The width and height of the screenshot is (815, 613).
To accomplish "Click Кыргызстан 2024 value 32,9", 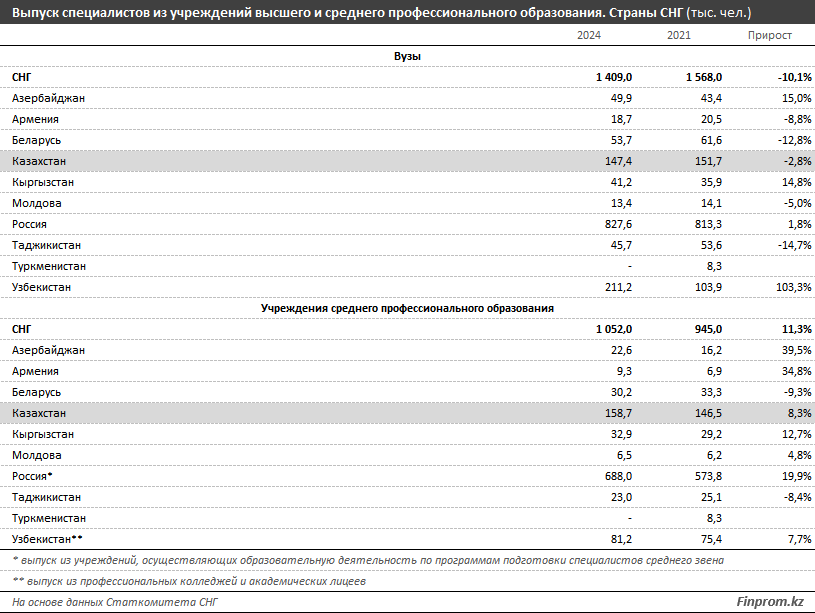I will pyautogui.click(x=619, y=434).
